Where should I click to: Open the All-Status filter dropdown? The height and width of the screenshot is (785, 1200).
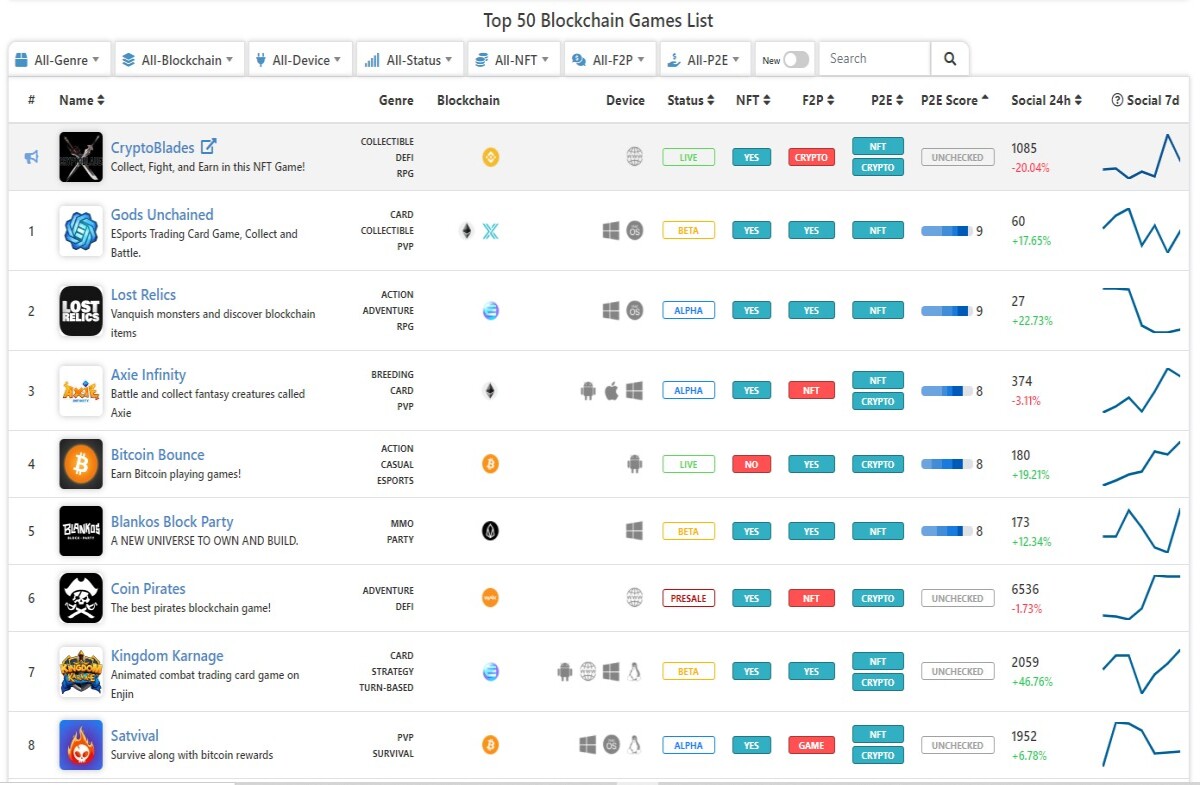[410, 59]
